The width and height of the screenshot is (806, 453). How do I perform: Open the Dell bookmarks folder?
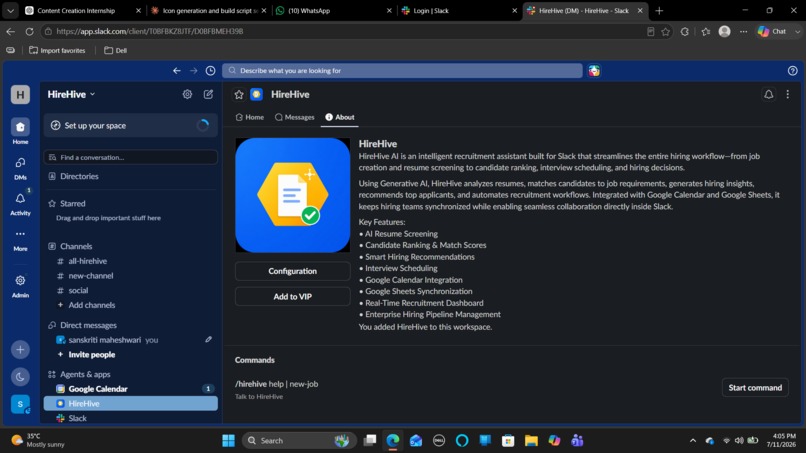(x=116, y=50)
